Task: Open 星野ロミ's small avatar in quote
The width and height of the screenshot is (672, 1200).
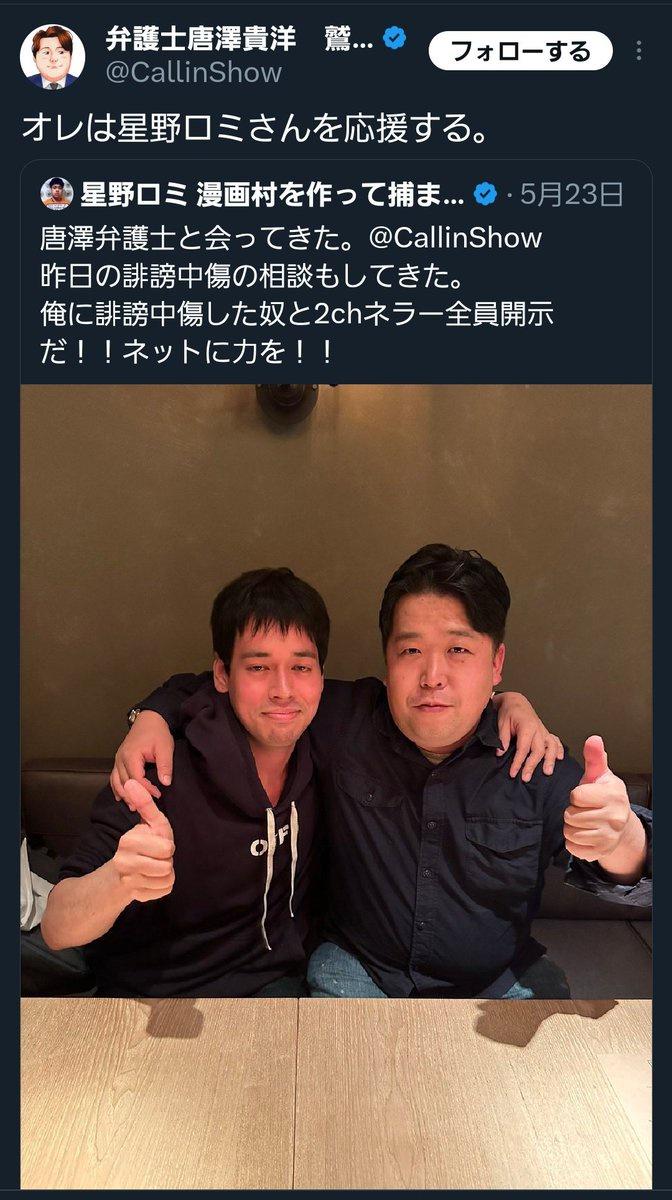Action: tap(57, 194)
